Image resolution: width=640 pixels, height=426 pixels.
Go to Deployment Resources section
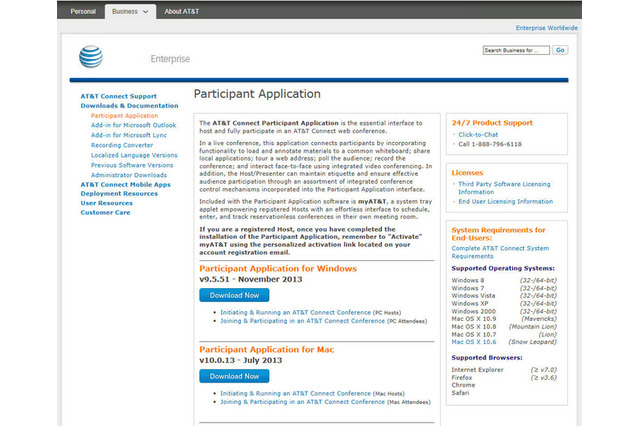point(119,194)
